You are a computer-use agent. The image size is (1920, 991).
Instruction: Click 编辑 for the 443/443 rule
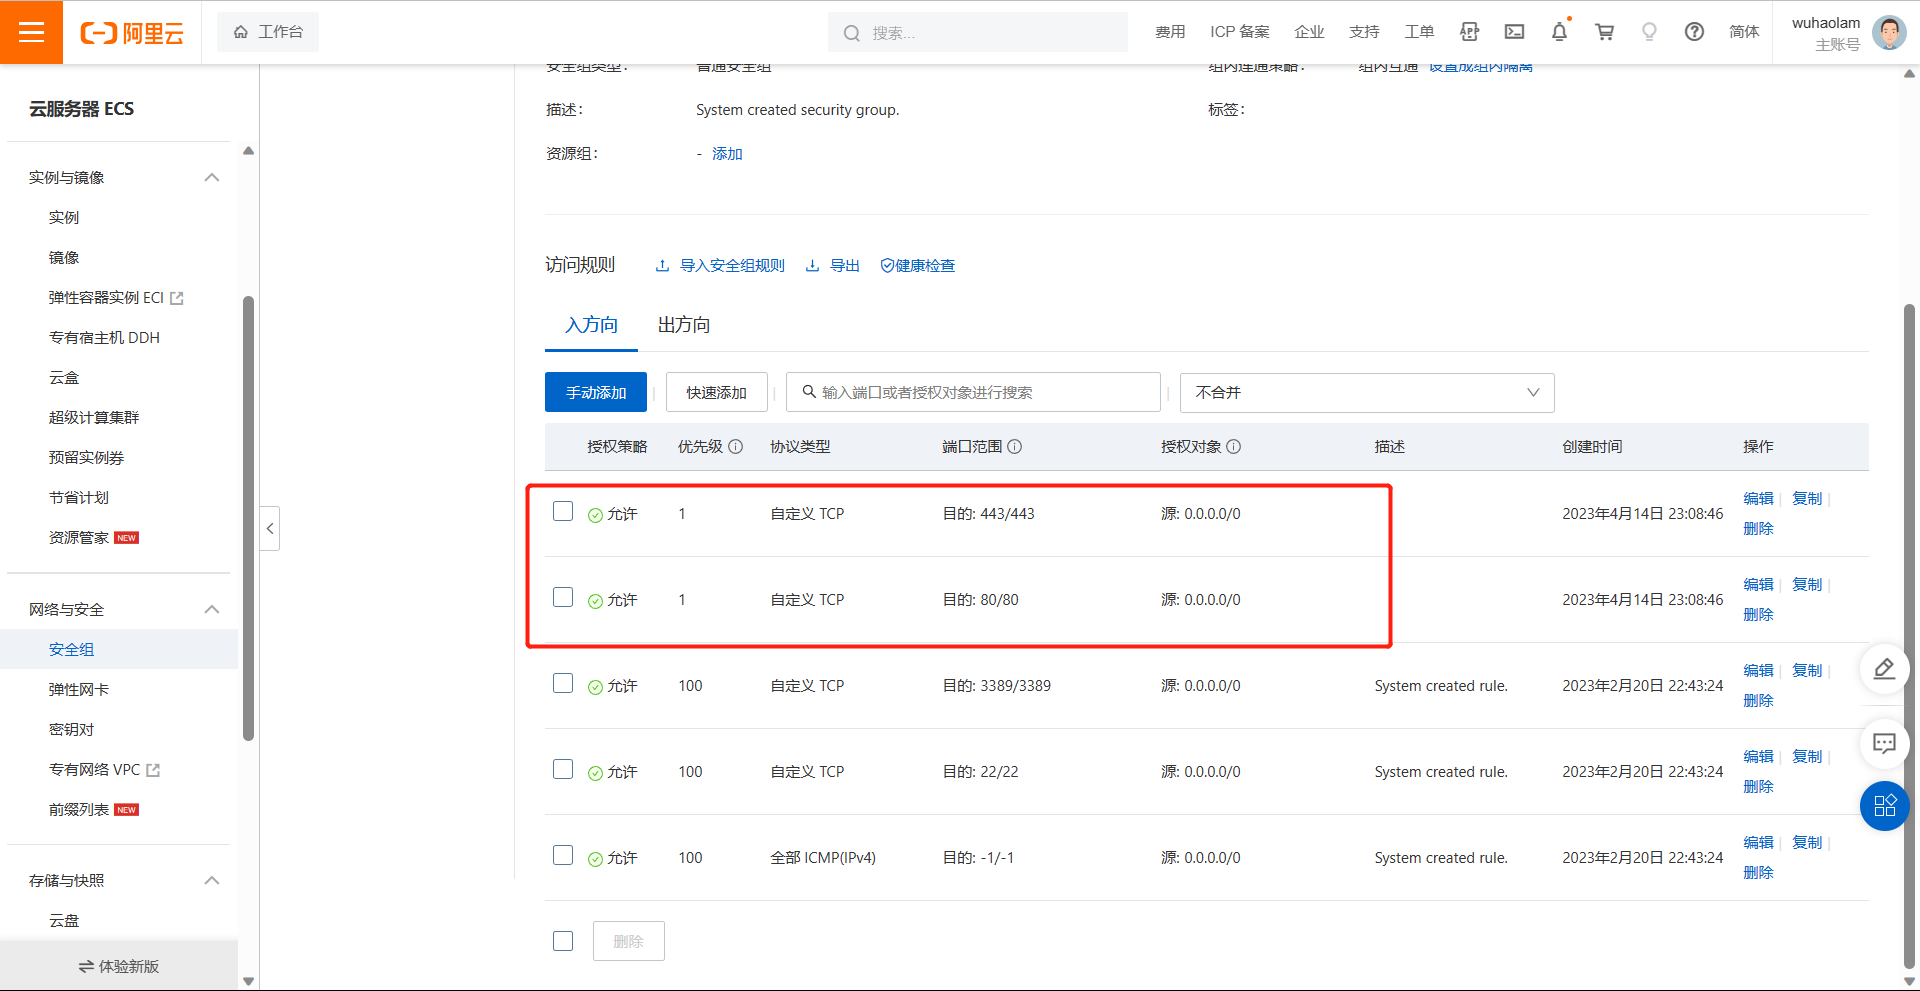click(1758, 499)
